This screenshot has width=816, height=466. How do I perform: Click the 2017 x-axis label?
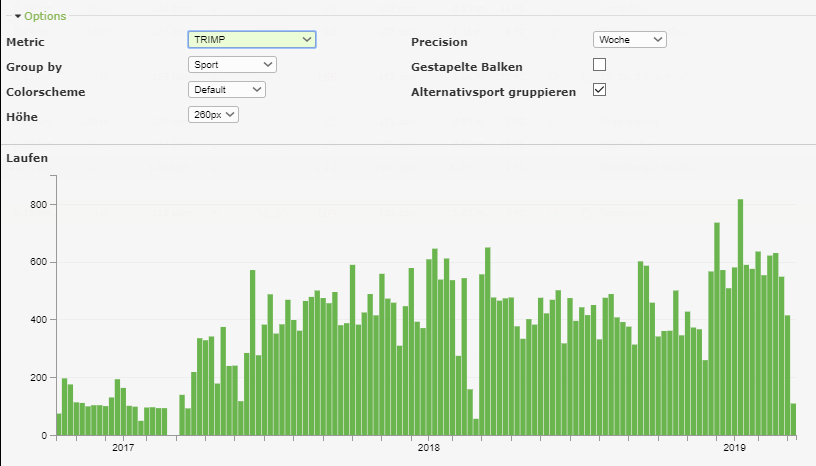123,448
